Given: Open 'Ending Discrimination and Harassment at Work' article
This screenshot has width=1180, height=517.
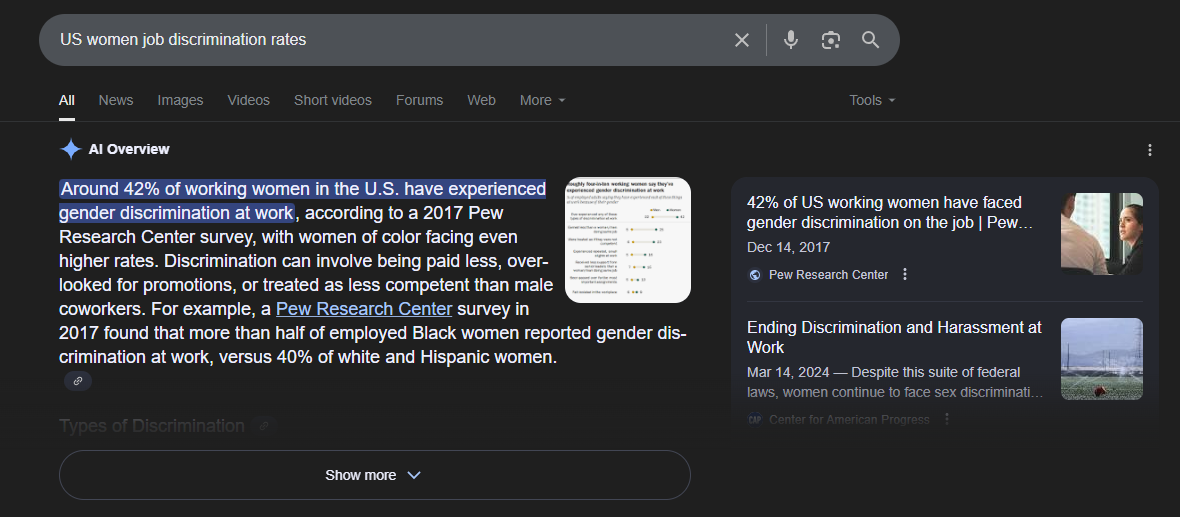Looking at the screenshot, I should 894,337.
